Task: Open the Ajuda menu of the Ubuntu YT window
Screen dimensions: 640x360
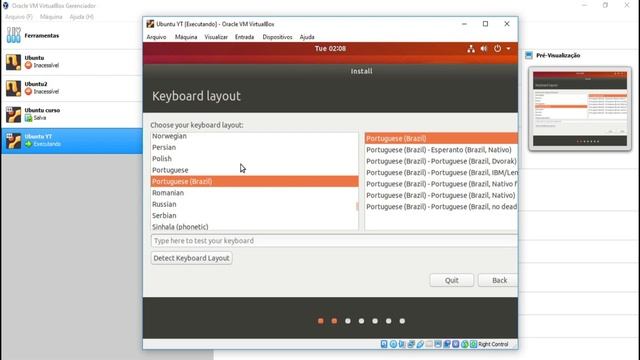Action: [x=307, y=37]
